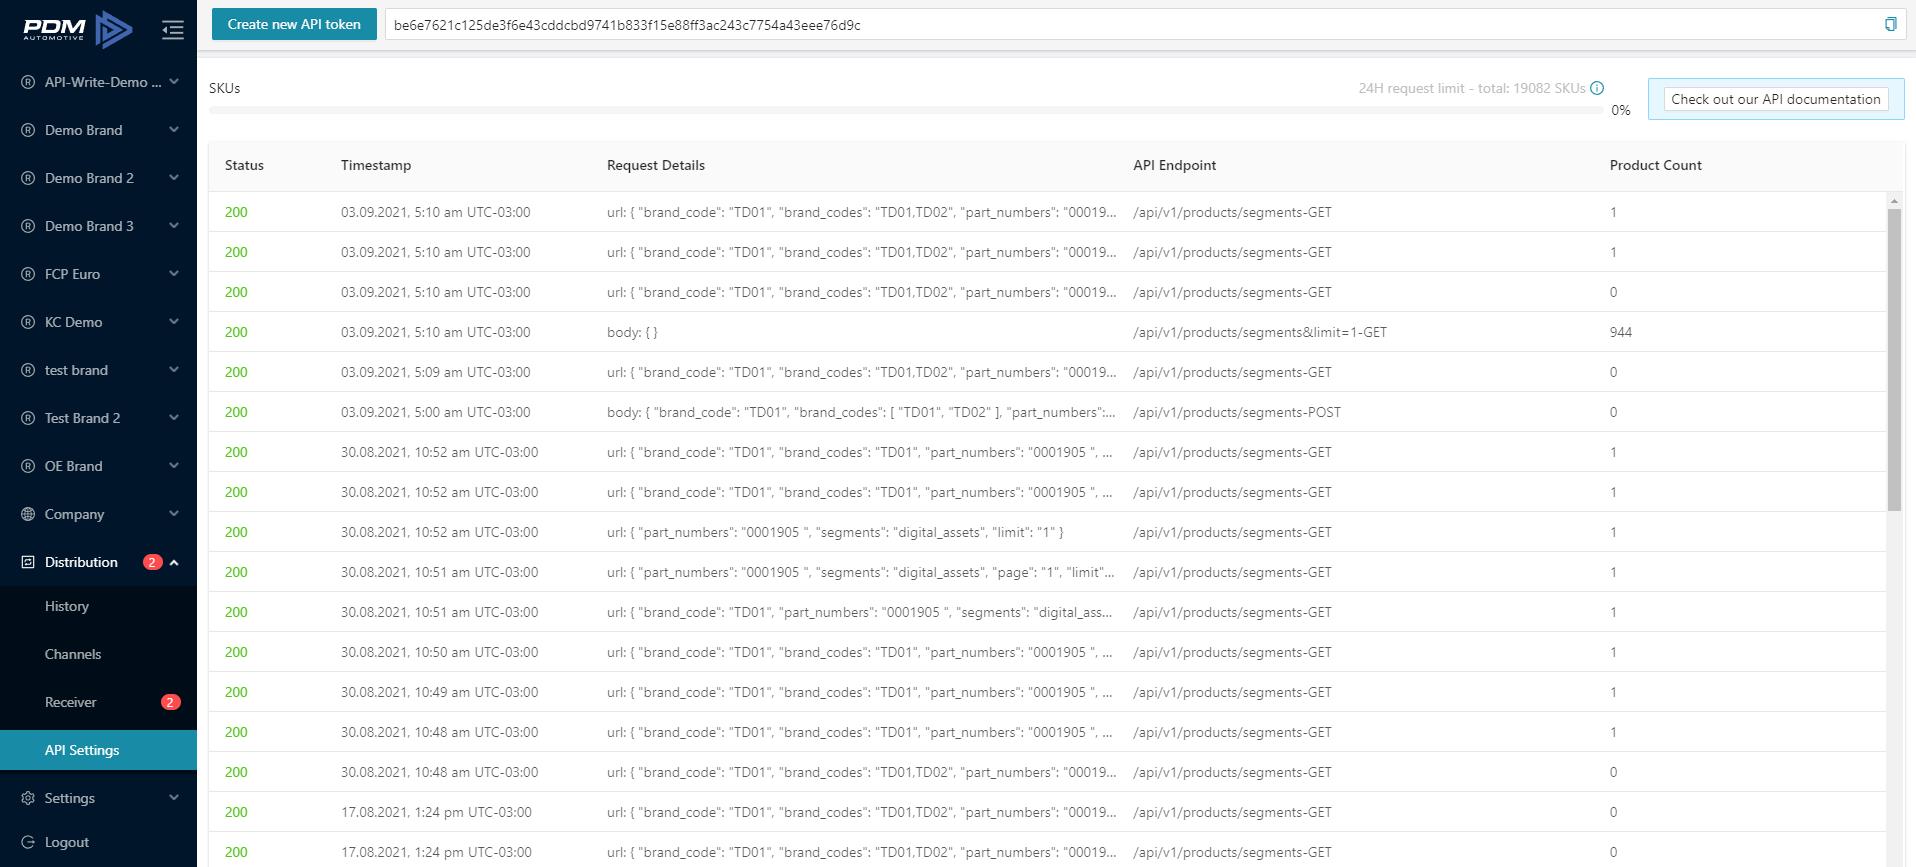Click the globe icon beside Company
1916x867 pixels.
click(28, 514)
